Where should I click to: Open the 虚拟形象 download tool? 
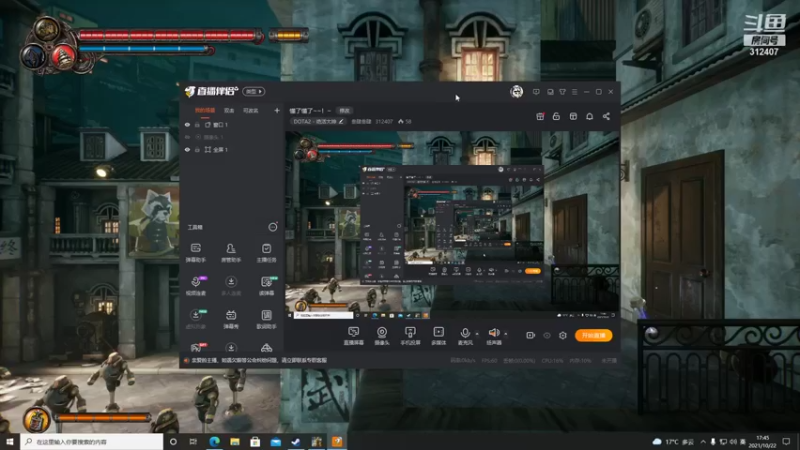195,319
